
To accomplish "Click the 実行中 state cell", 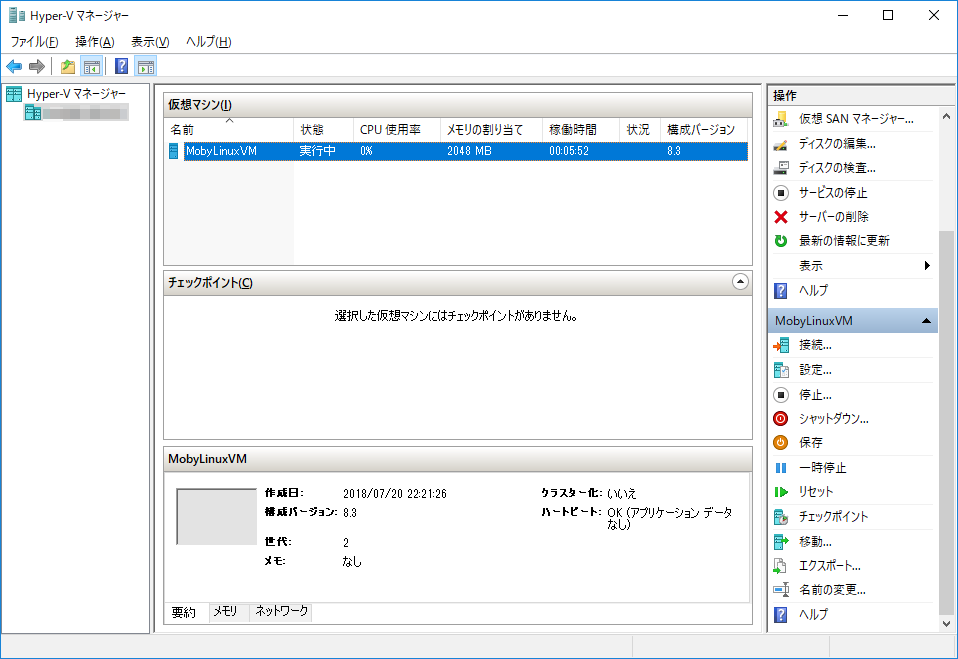I will point(317,151).
